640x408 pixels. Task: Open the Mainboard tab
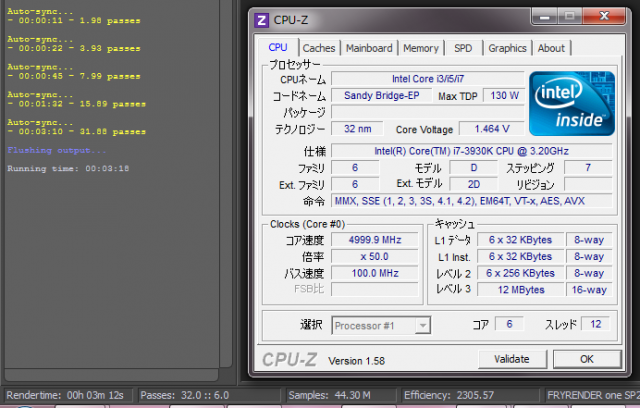coord(369,48)
